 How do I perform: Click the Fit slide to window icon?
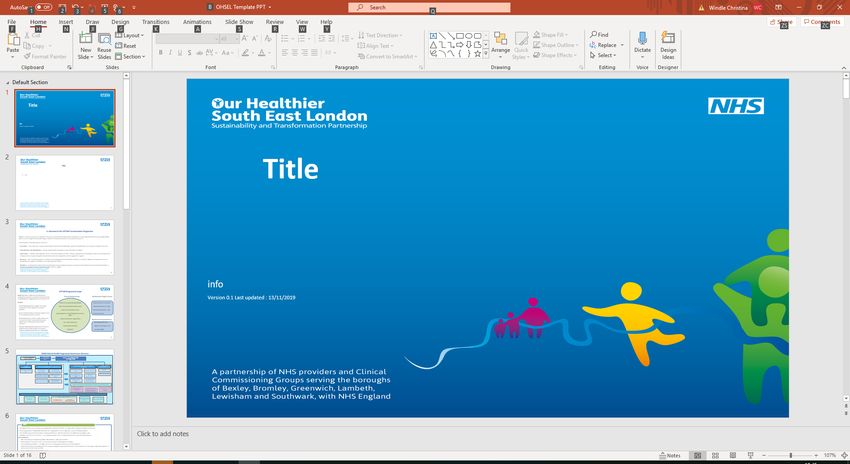pos(843,455)
